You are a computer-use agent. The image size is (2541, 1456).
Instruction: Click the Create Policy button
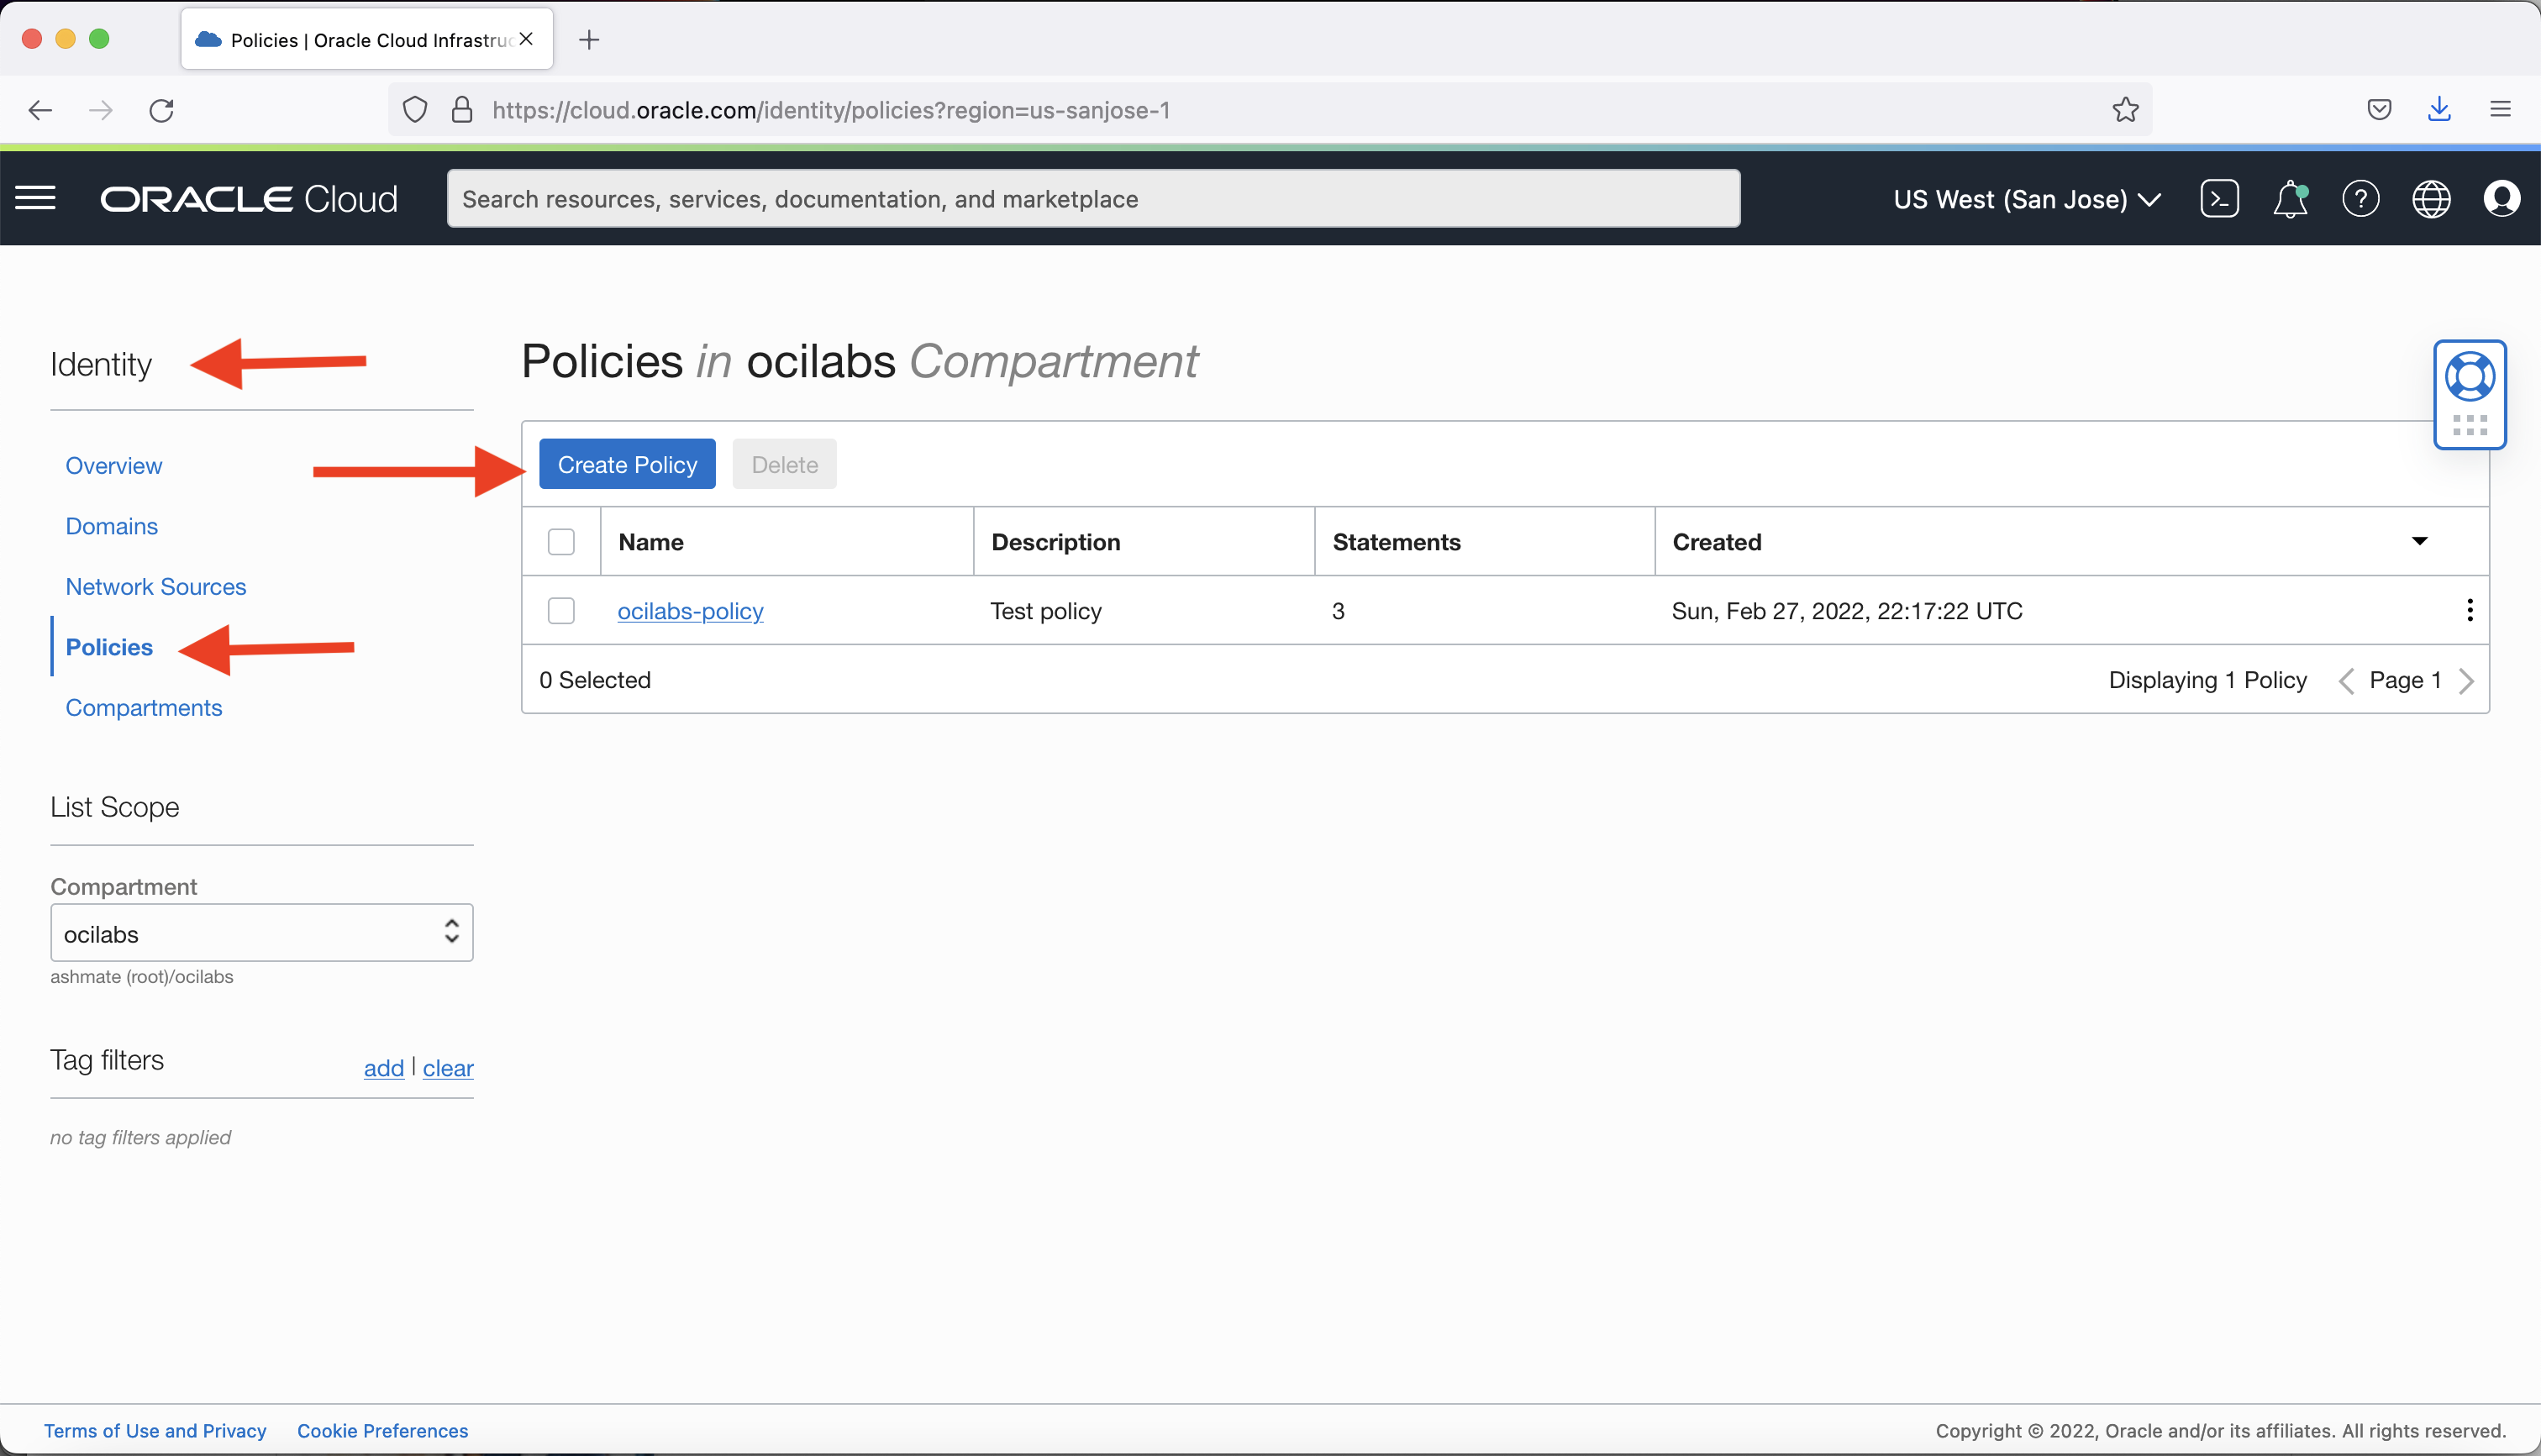pos(626,464)
